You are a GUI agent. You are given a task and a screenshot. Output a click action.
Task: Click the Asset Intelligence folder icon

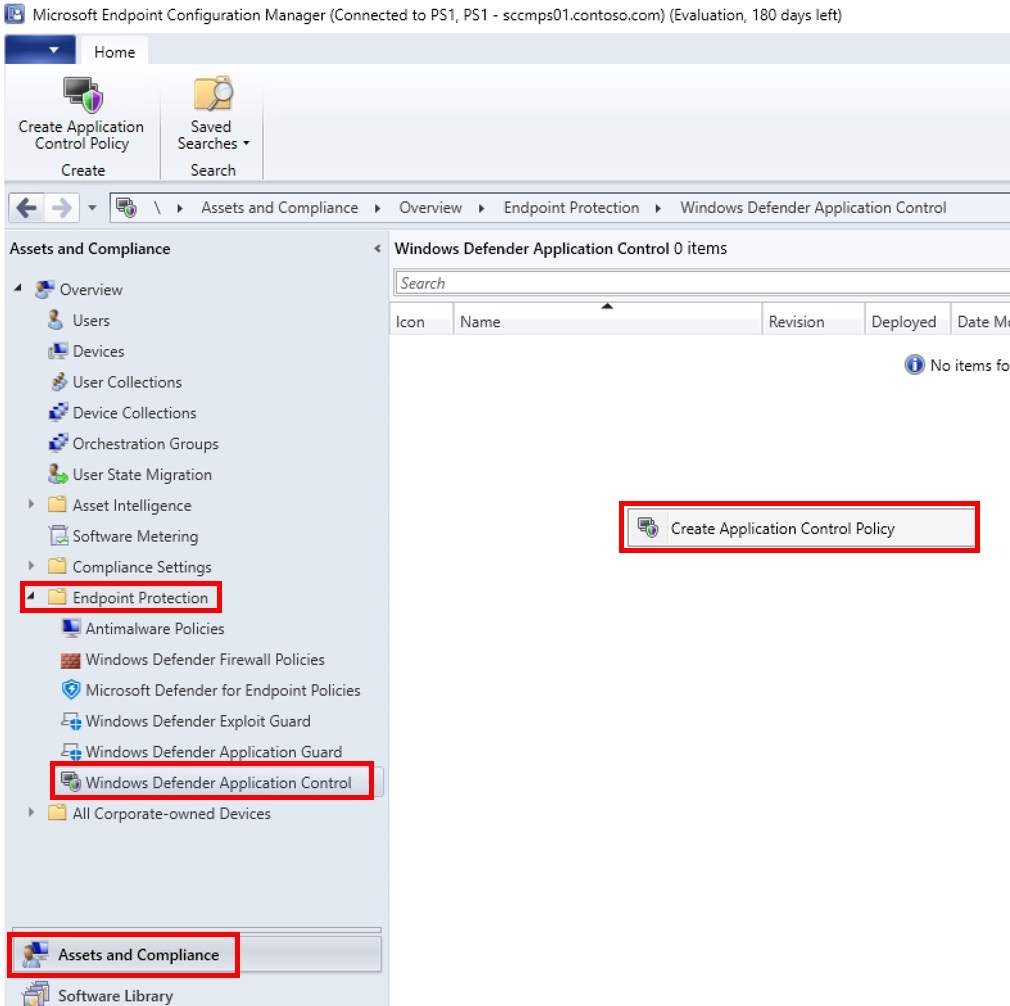click(x=57, y=504)
